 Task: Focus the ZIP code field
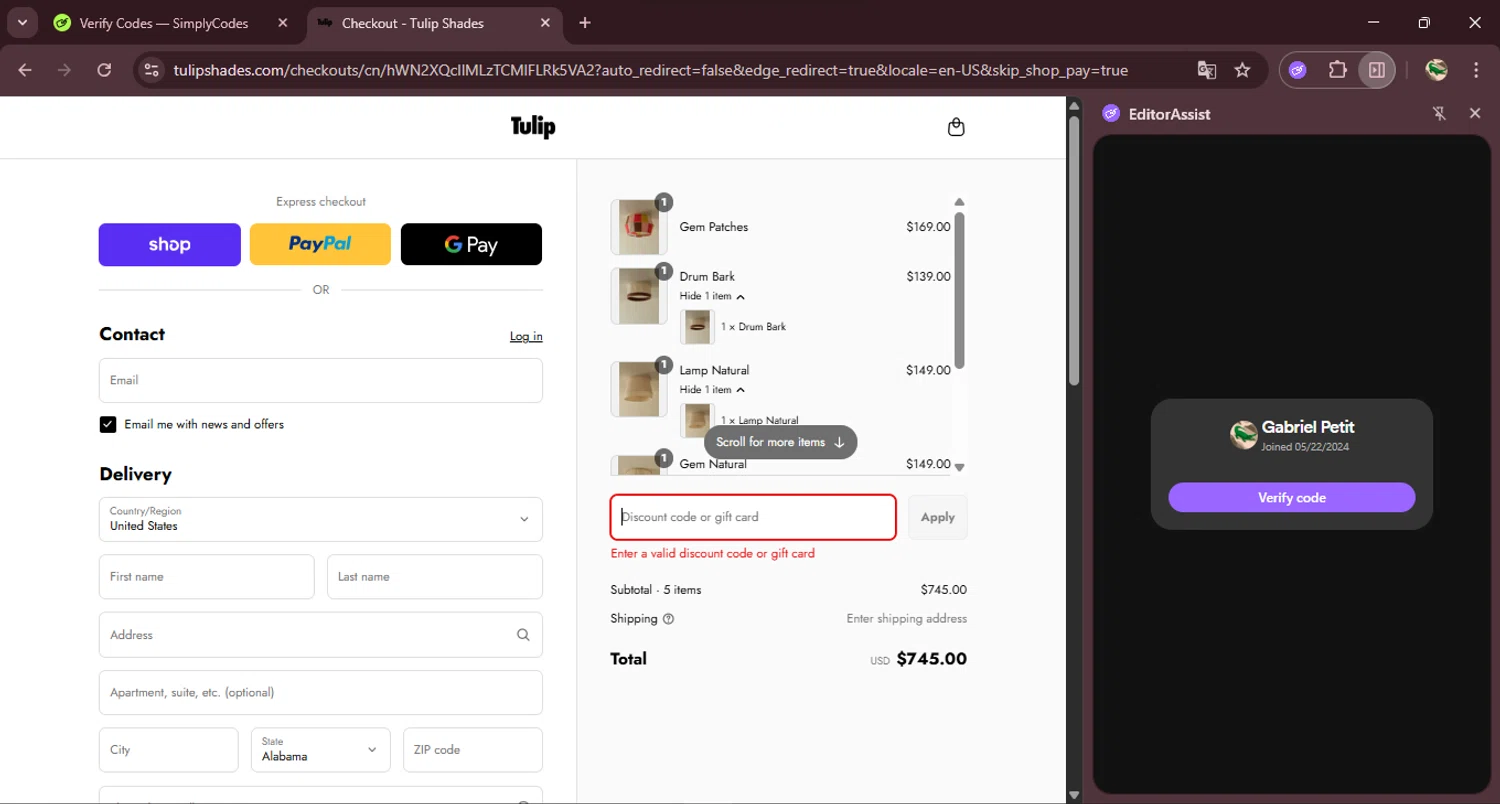473,749
